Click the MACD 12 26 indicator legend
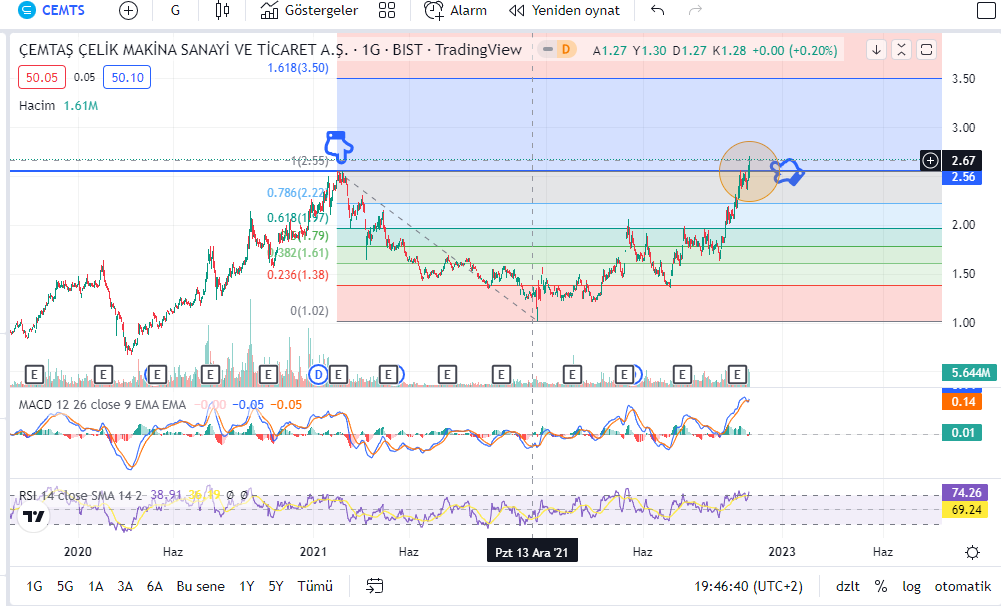This screenshot has width=1001, height=606. pos(102,405)
